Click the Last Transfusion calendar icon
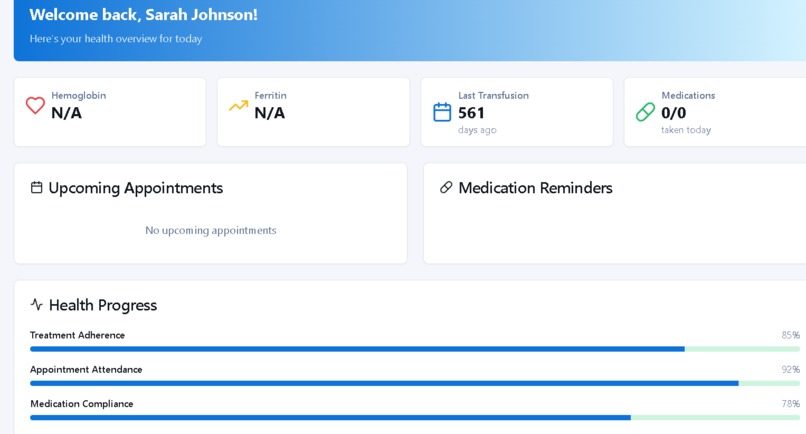 pos(442,112)
